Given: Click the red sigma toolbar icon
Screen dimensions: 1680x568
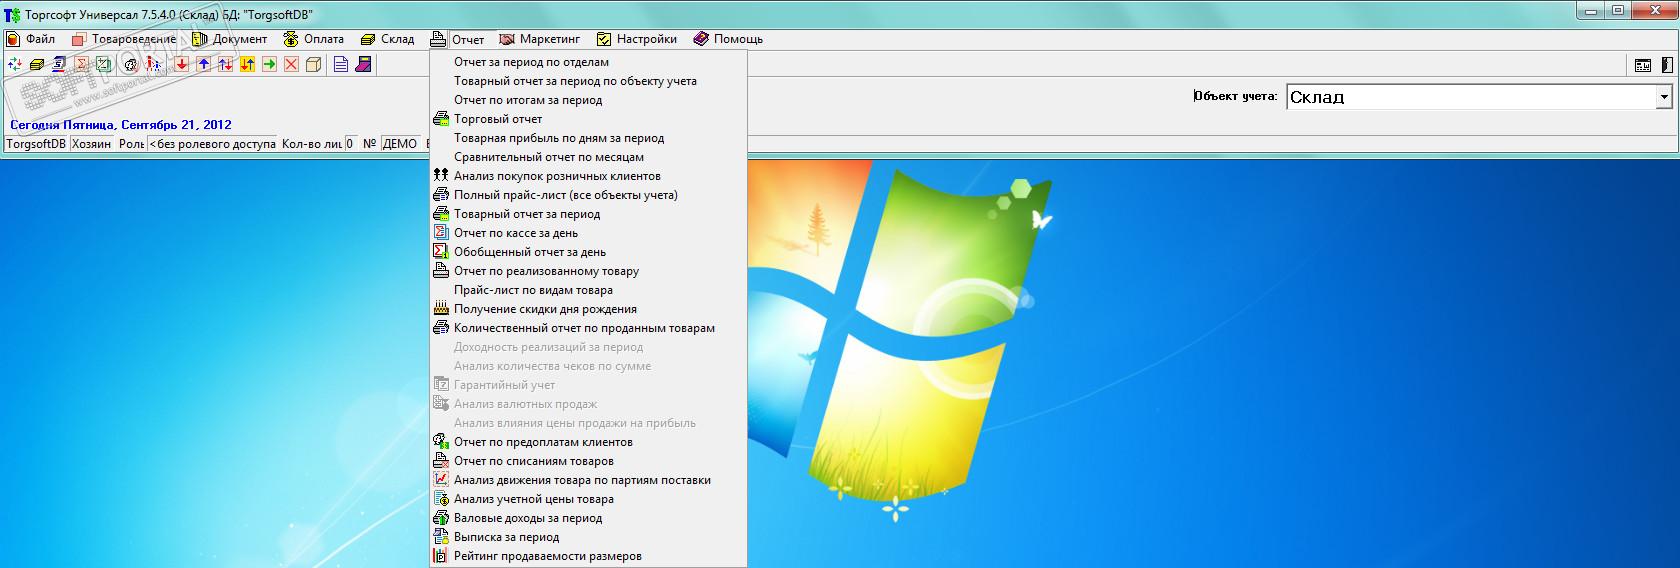Looking at the screenshot, I should tap(82, 64).
